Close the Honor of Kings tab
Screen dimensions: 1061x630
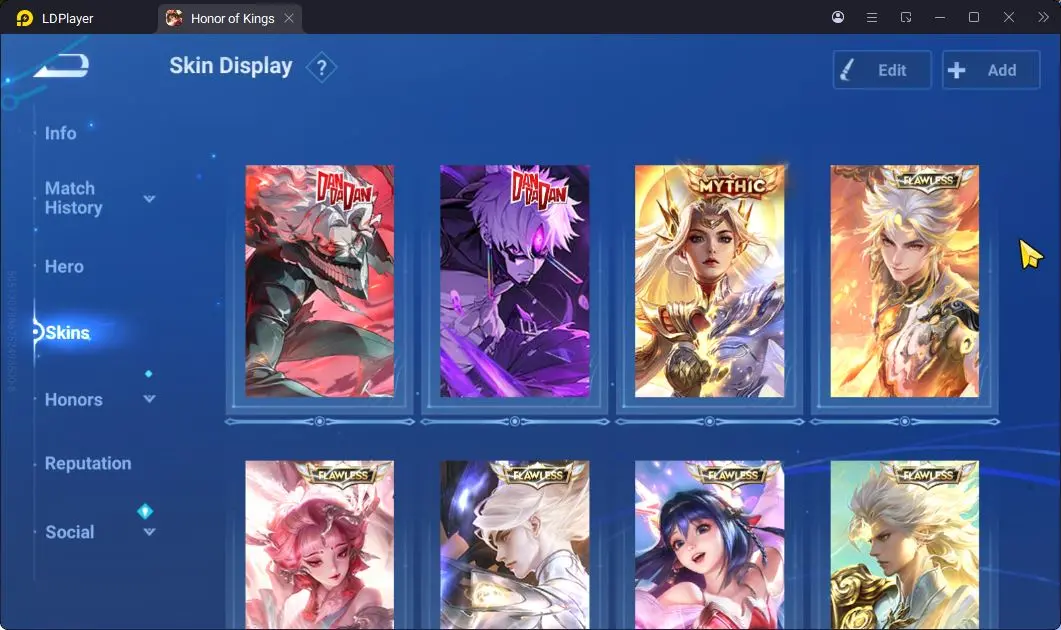pos(289,18)
